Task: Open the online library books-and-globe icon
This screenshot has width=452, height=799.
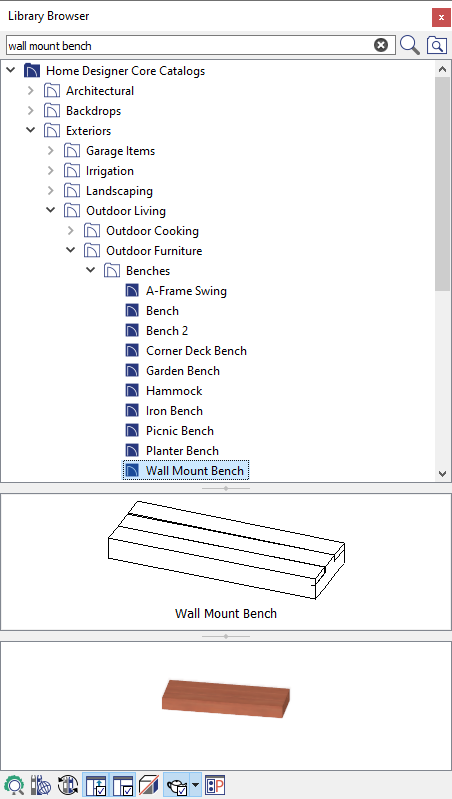Action: 41,785
